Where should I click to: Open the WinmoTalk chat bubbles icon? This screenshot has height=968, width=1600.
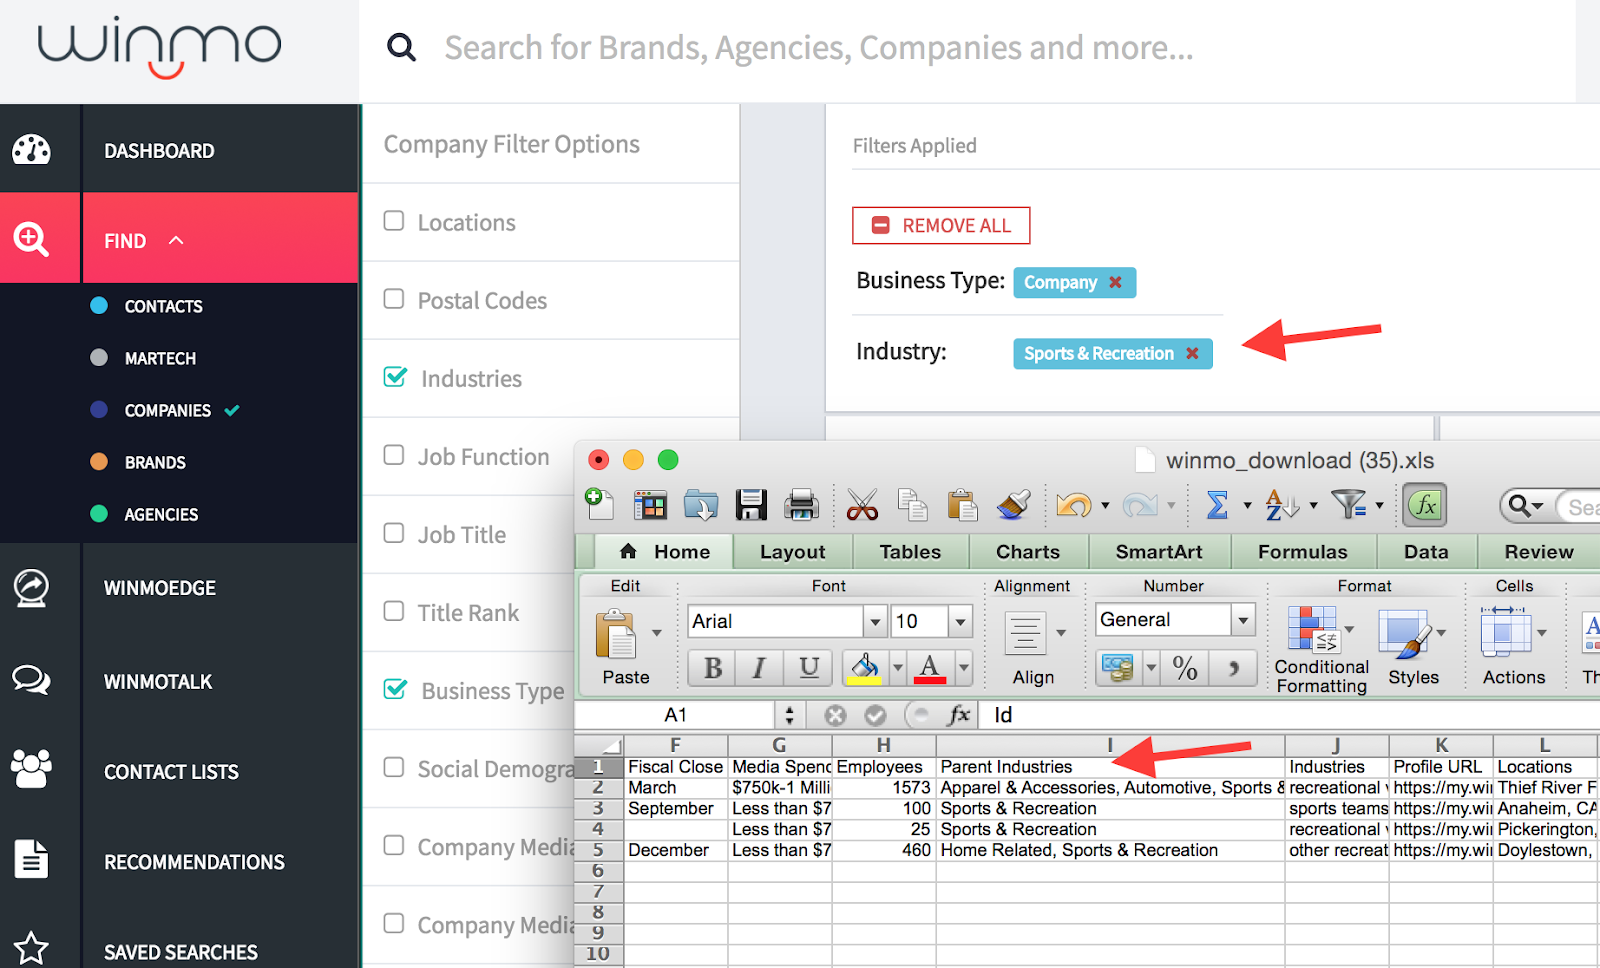[x=31, y=680]
